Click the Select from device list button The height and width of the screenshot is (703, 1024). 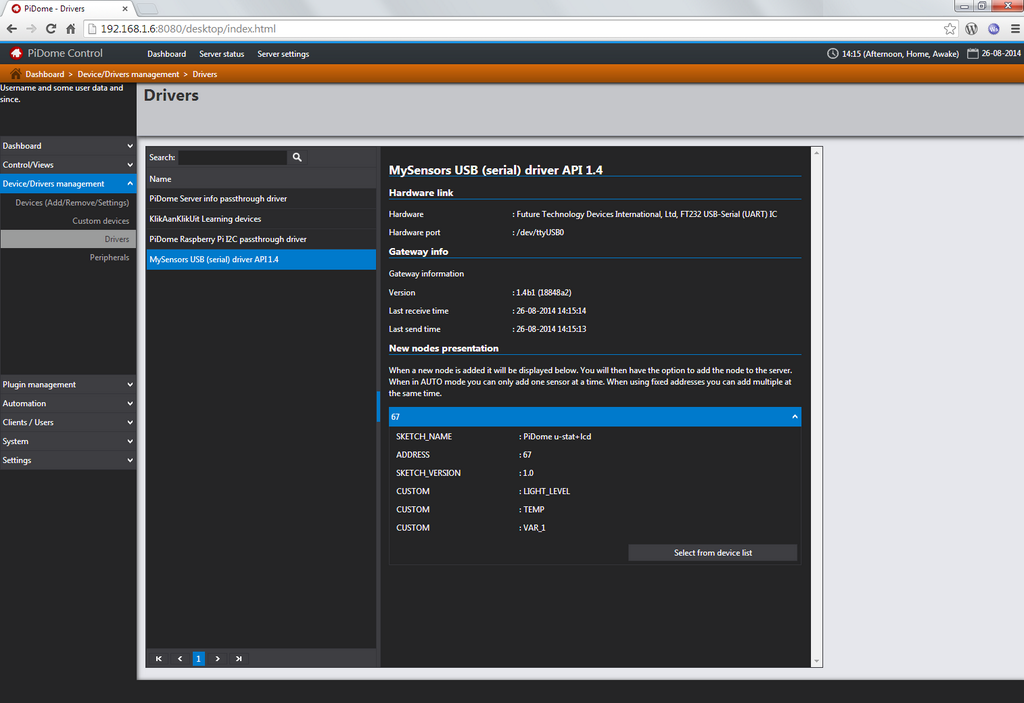[712, 553]
